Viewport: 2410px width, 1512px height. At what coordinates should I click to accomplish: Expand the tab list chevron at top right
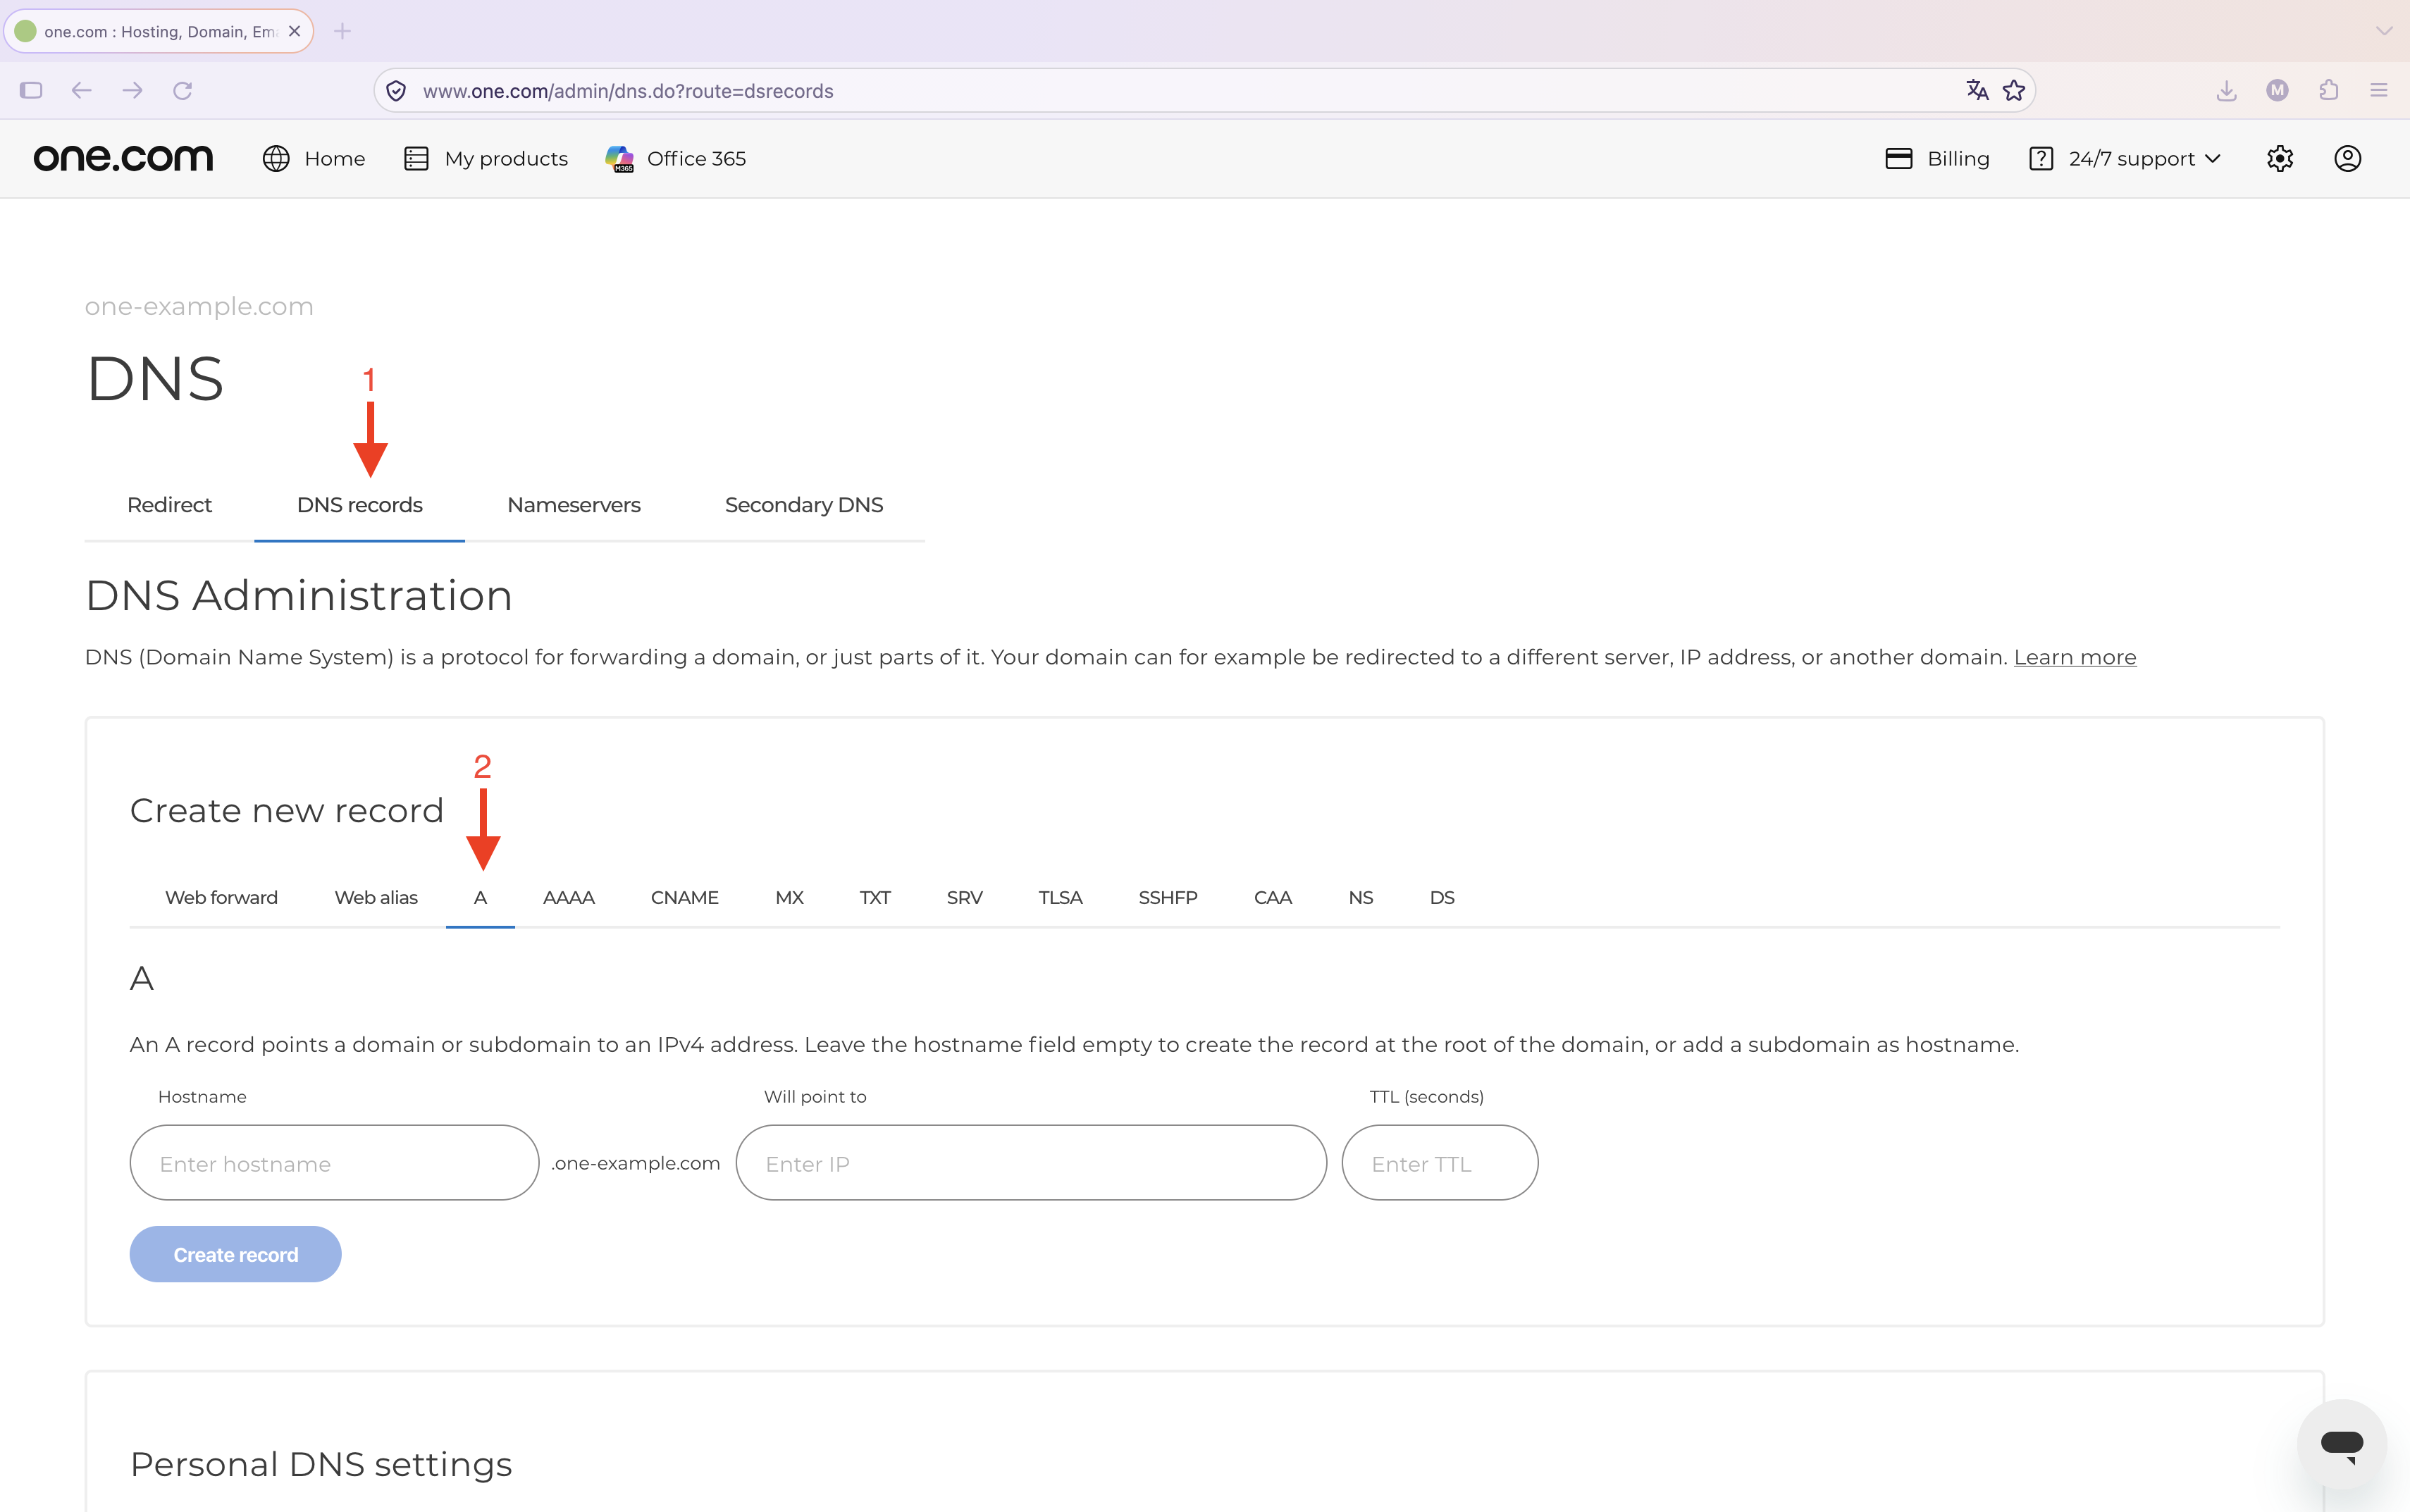click(2384, 31)
